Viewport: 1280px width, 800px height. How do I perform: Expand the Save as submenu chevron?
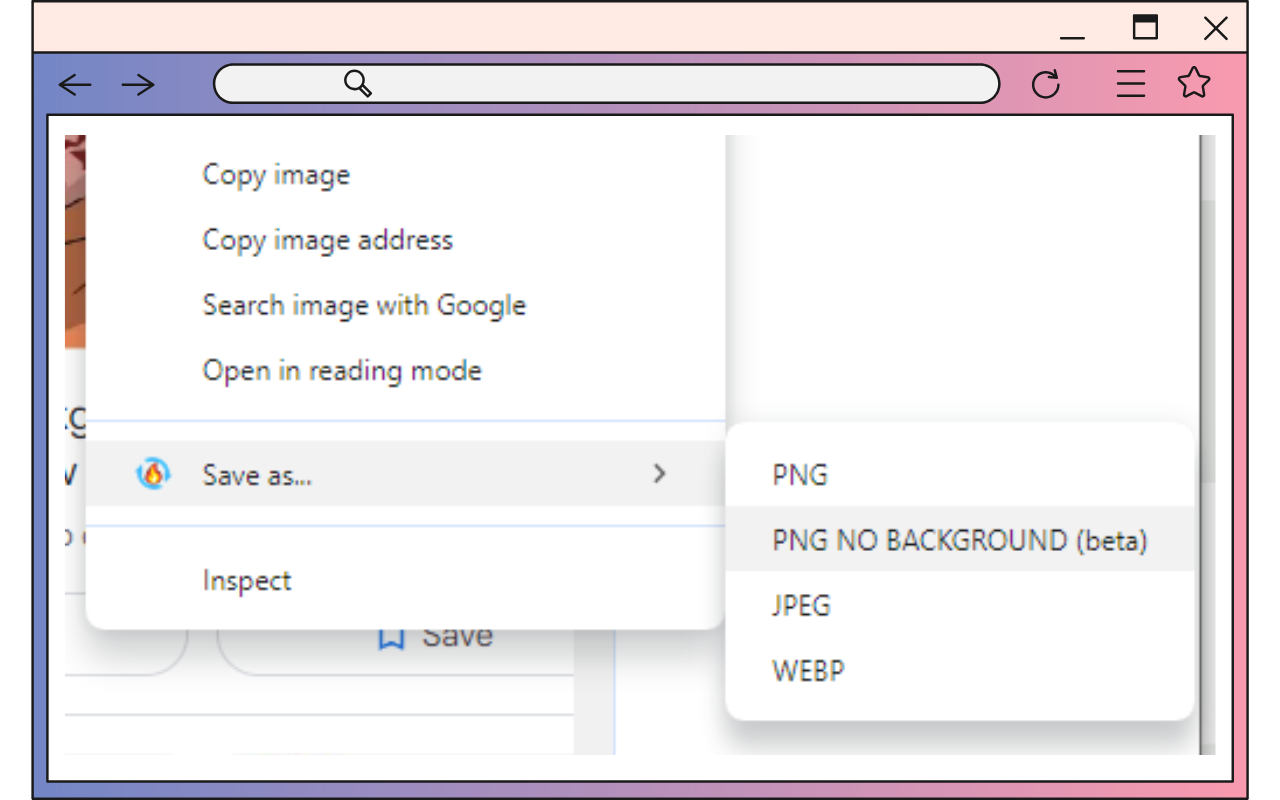659,475
